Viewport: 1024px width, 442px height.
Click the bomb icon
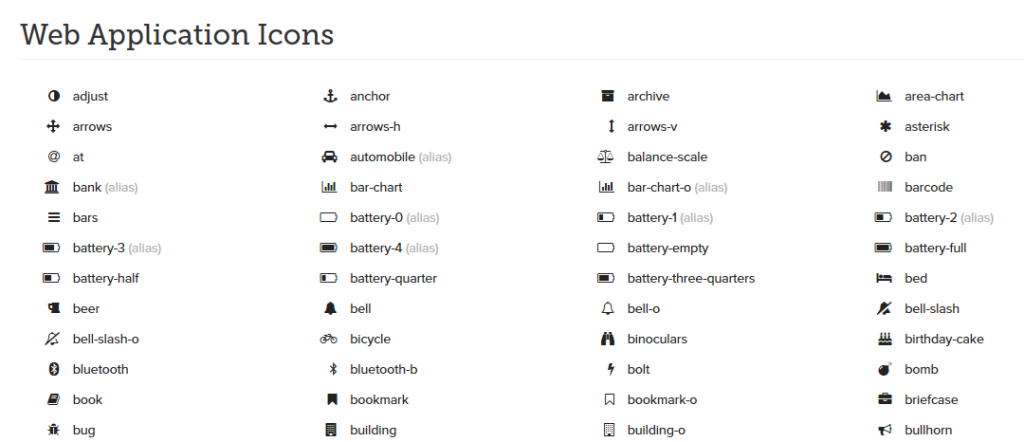[x=883, y=369]
